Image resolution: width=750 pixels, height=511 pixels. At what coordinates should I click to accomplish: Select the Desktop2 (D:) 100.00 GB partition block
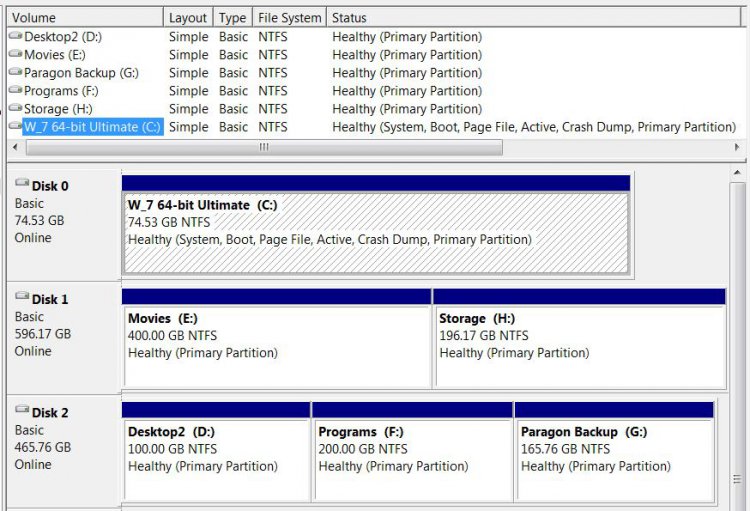coord(216,452)
